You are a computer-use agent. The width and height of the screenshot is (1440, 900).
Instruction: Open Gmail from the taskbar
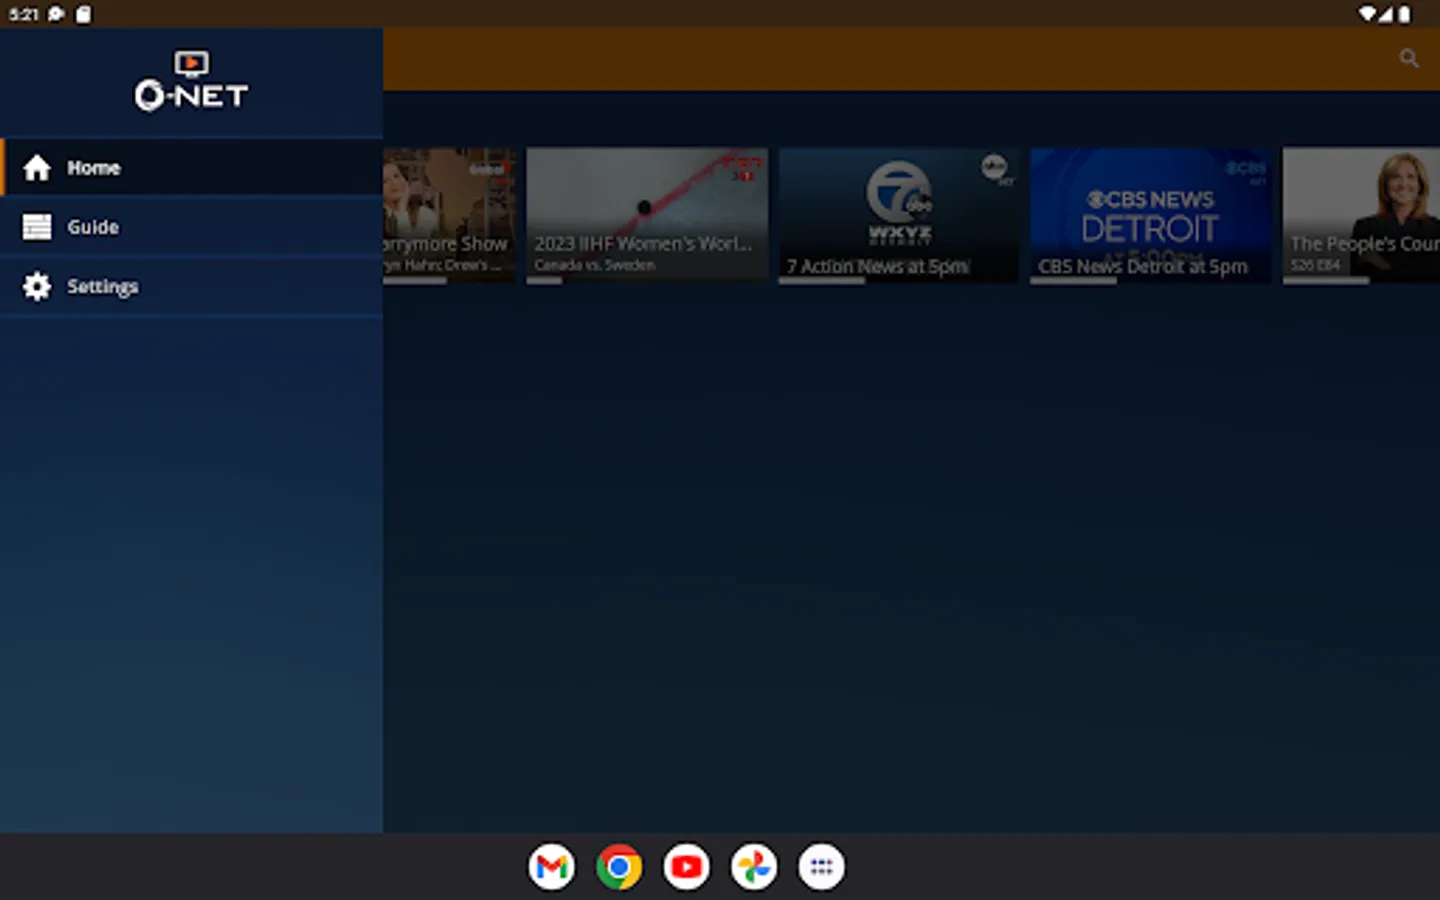pos(552,867)
